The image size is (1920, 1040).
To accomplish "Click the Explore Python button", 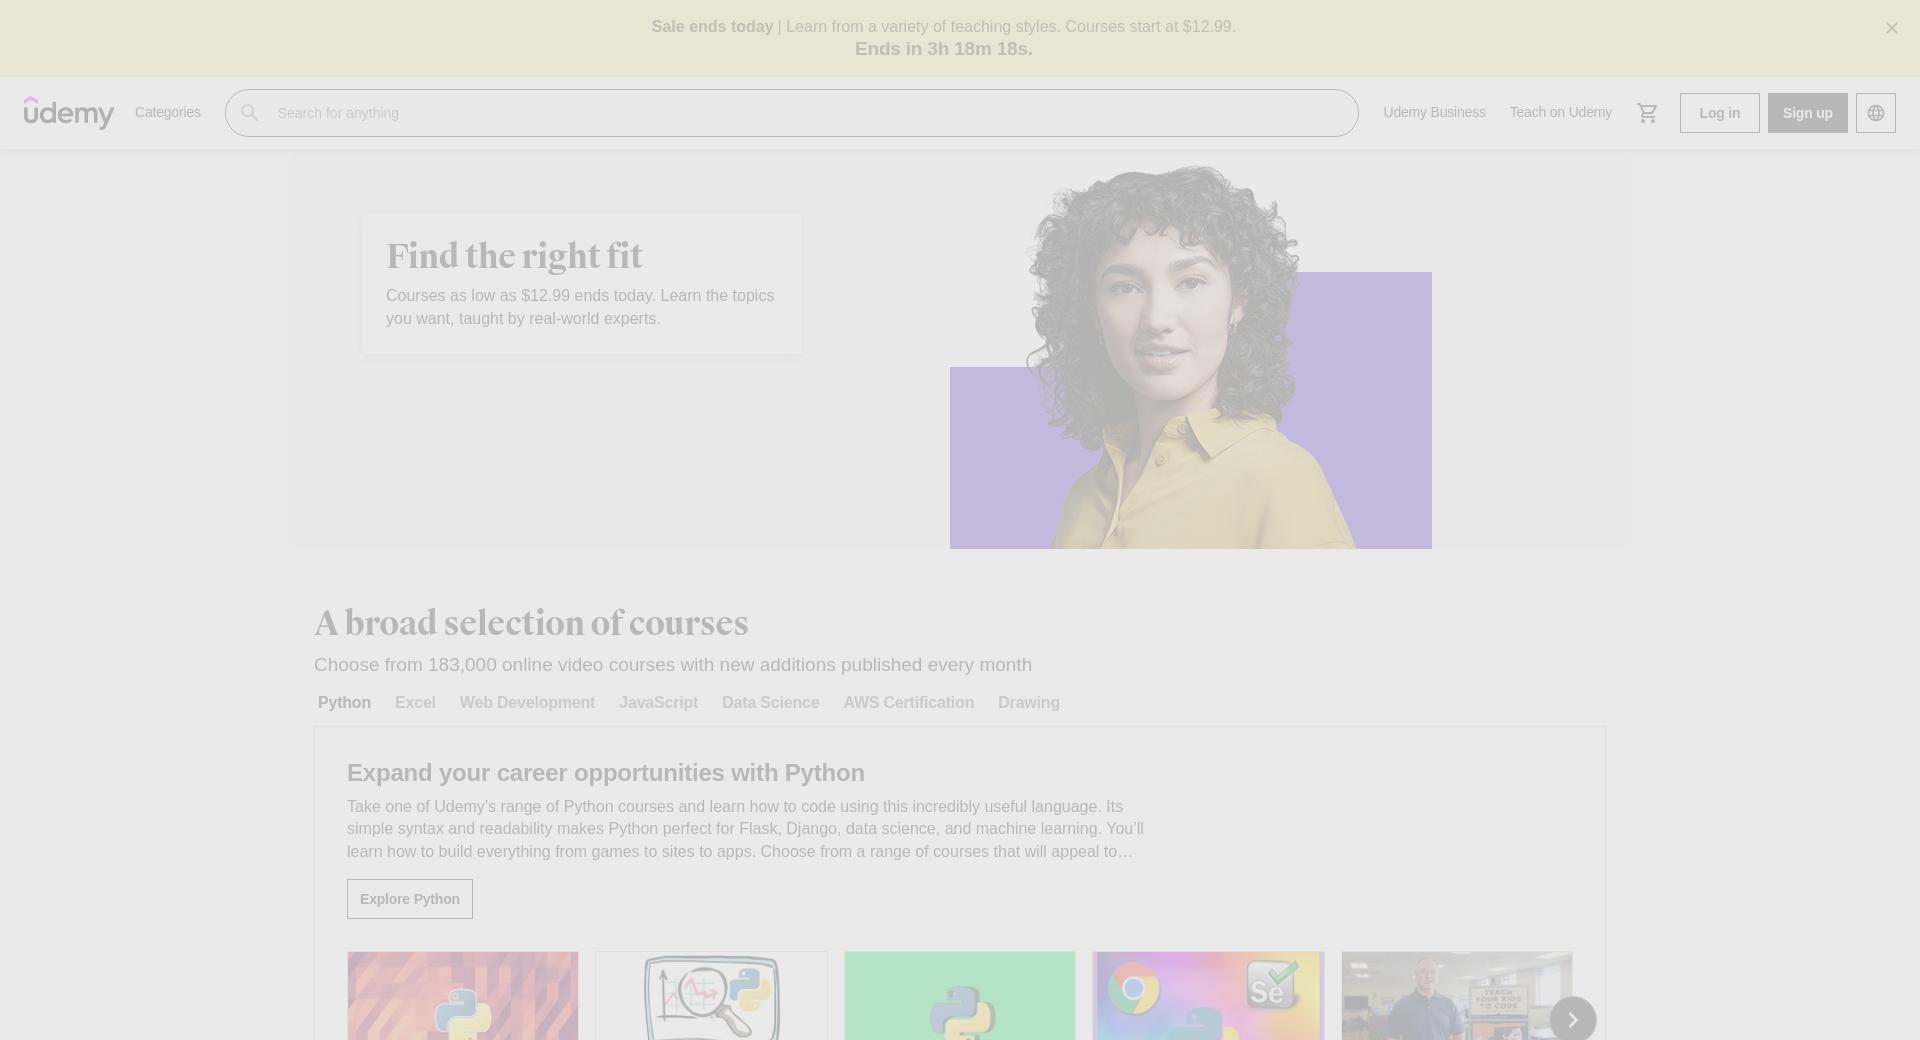I will pos(410,899).
